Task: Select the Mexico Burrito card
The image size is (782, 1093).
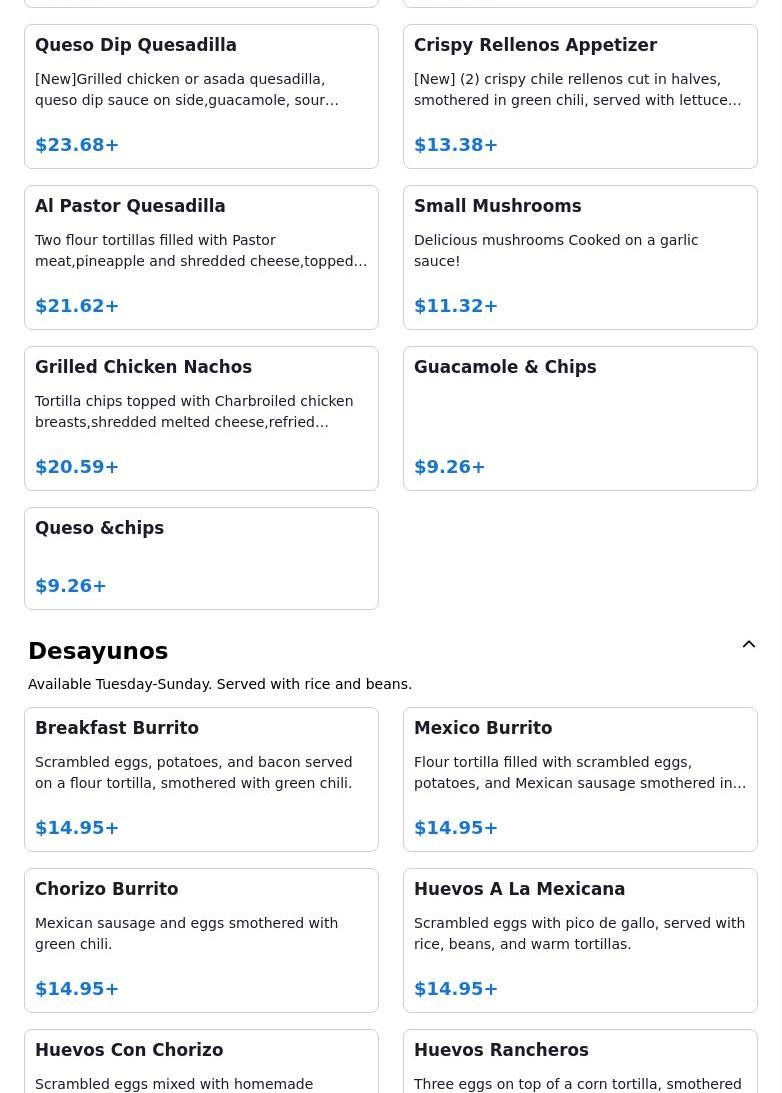Action: [580, 779]
